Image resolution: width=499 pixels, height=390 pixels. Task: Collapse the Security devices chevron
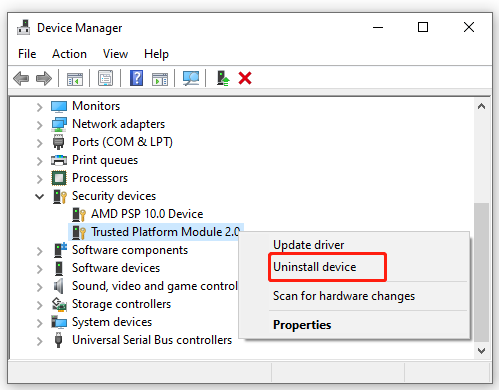(39, 197)
